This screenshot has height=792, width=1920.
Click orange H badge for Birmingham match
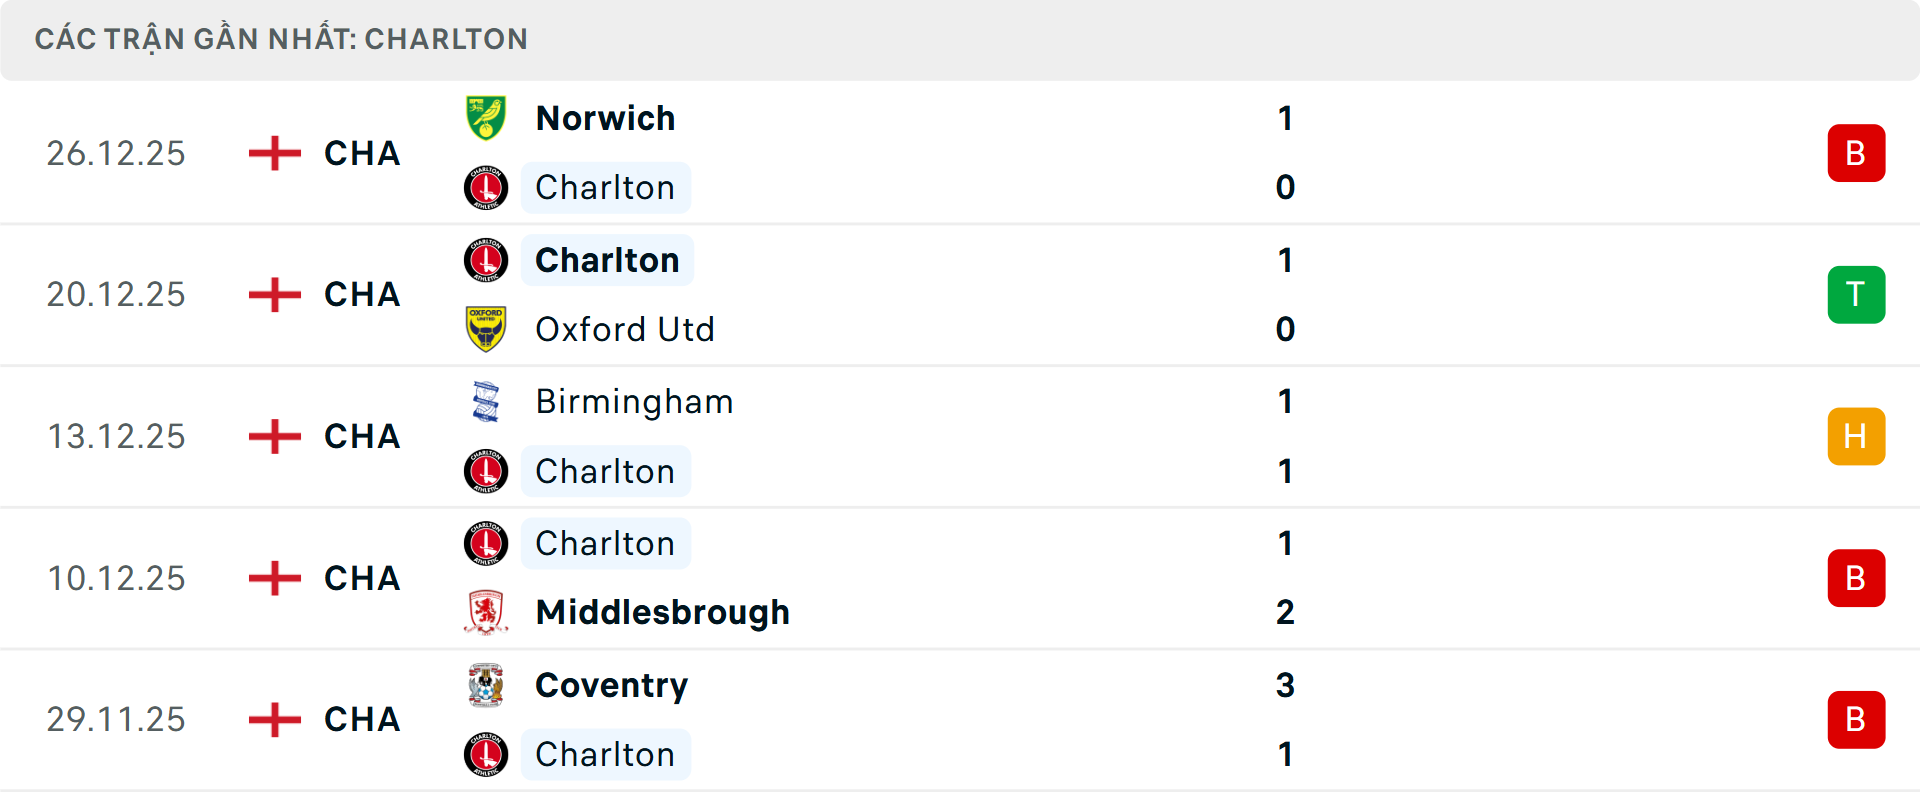coord(1856,437)
